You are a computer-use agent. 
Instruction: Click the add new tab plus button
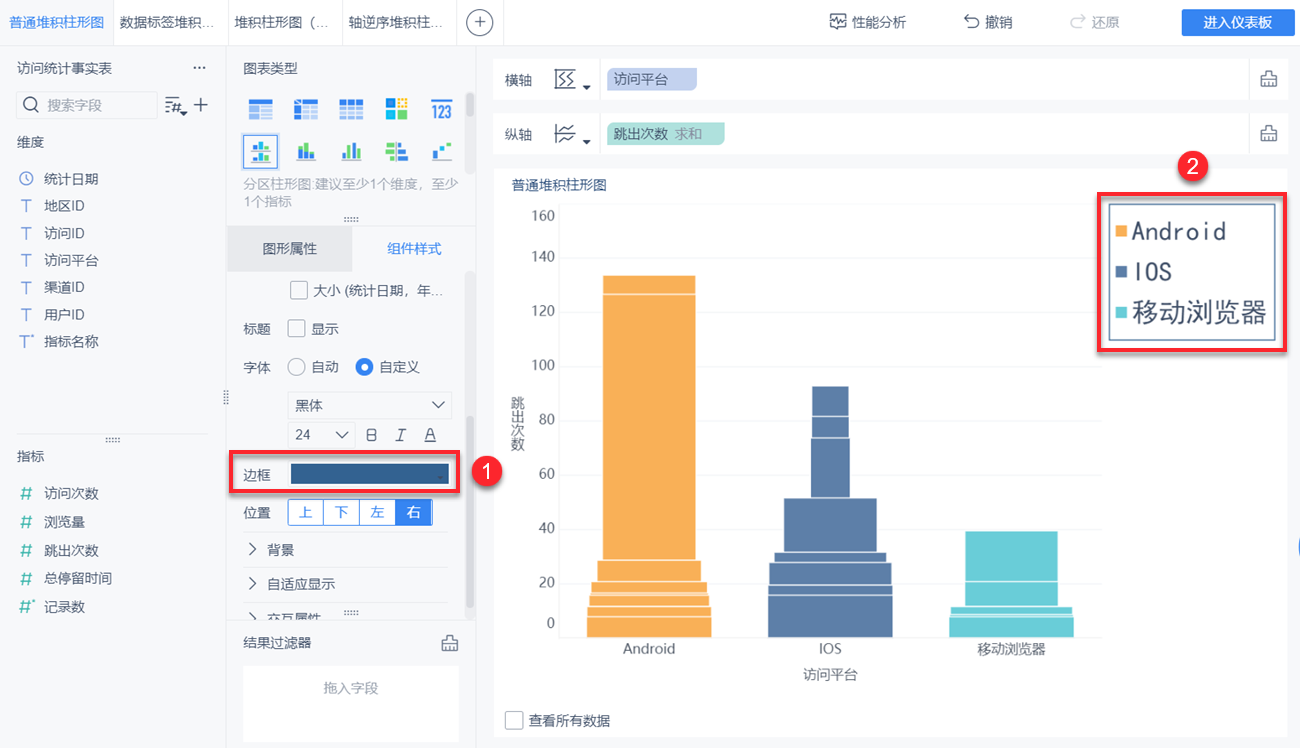point(480,22)
